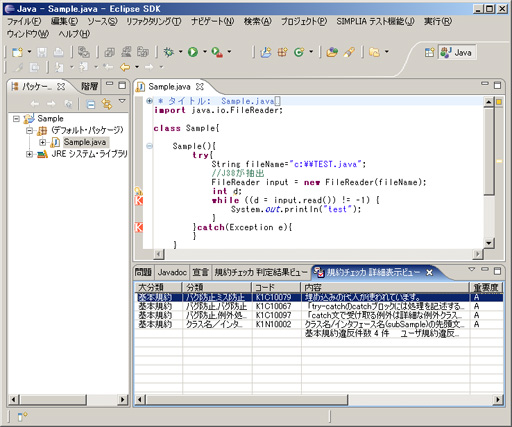
Task: Open the ヘルプ(H) menu
Action: pos(74,34)
